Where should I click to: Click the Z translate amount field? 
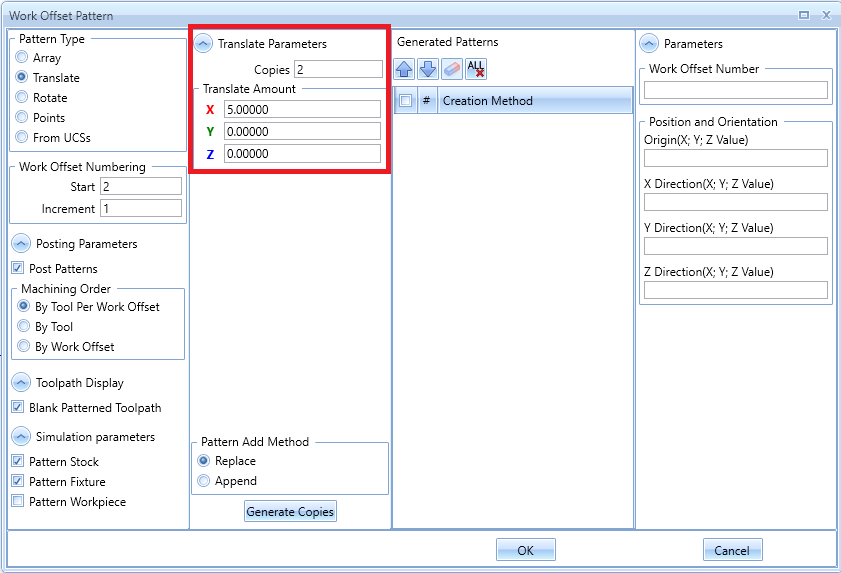(303, 153)
